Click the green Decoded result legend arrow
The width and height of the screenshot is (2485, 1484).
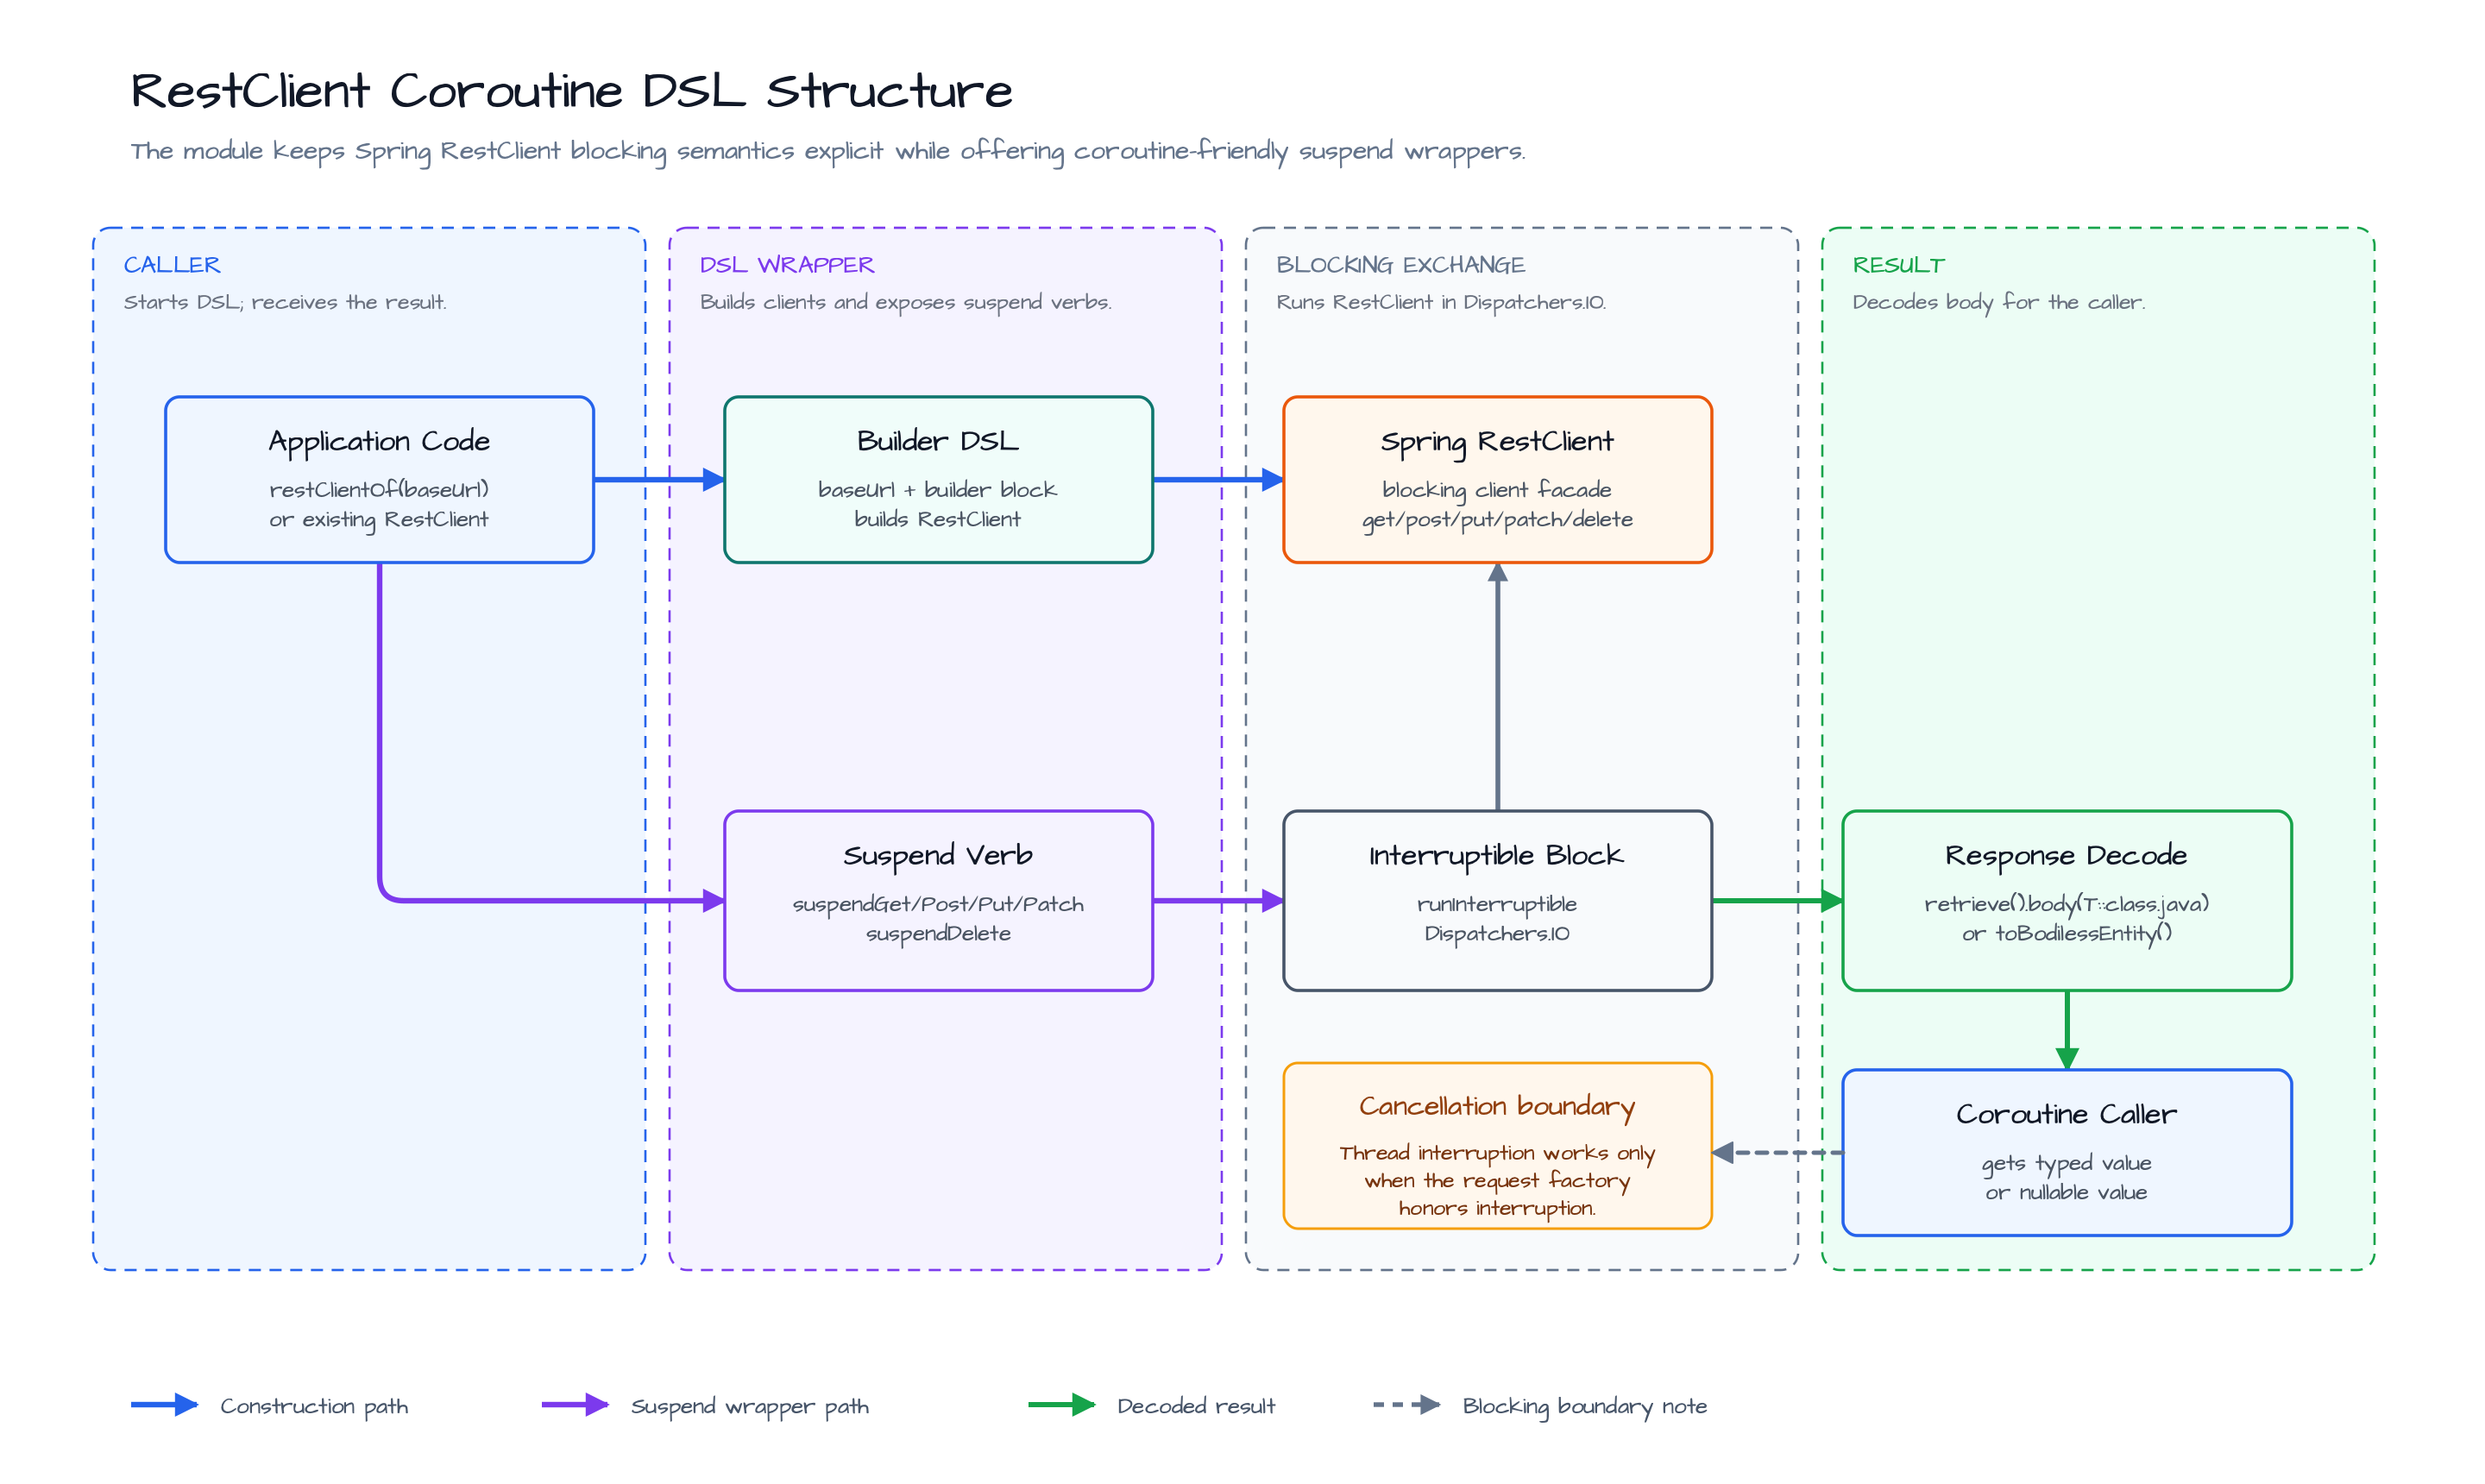pyautogui.click(x=1061, y=1405)
